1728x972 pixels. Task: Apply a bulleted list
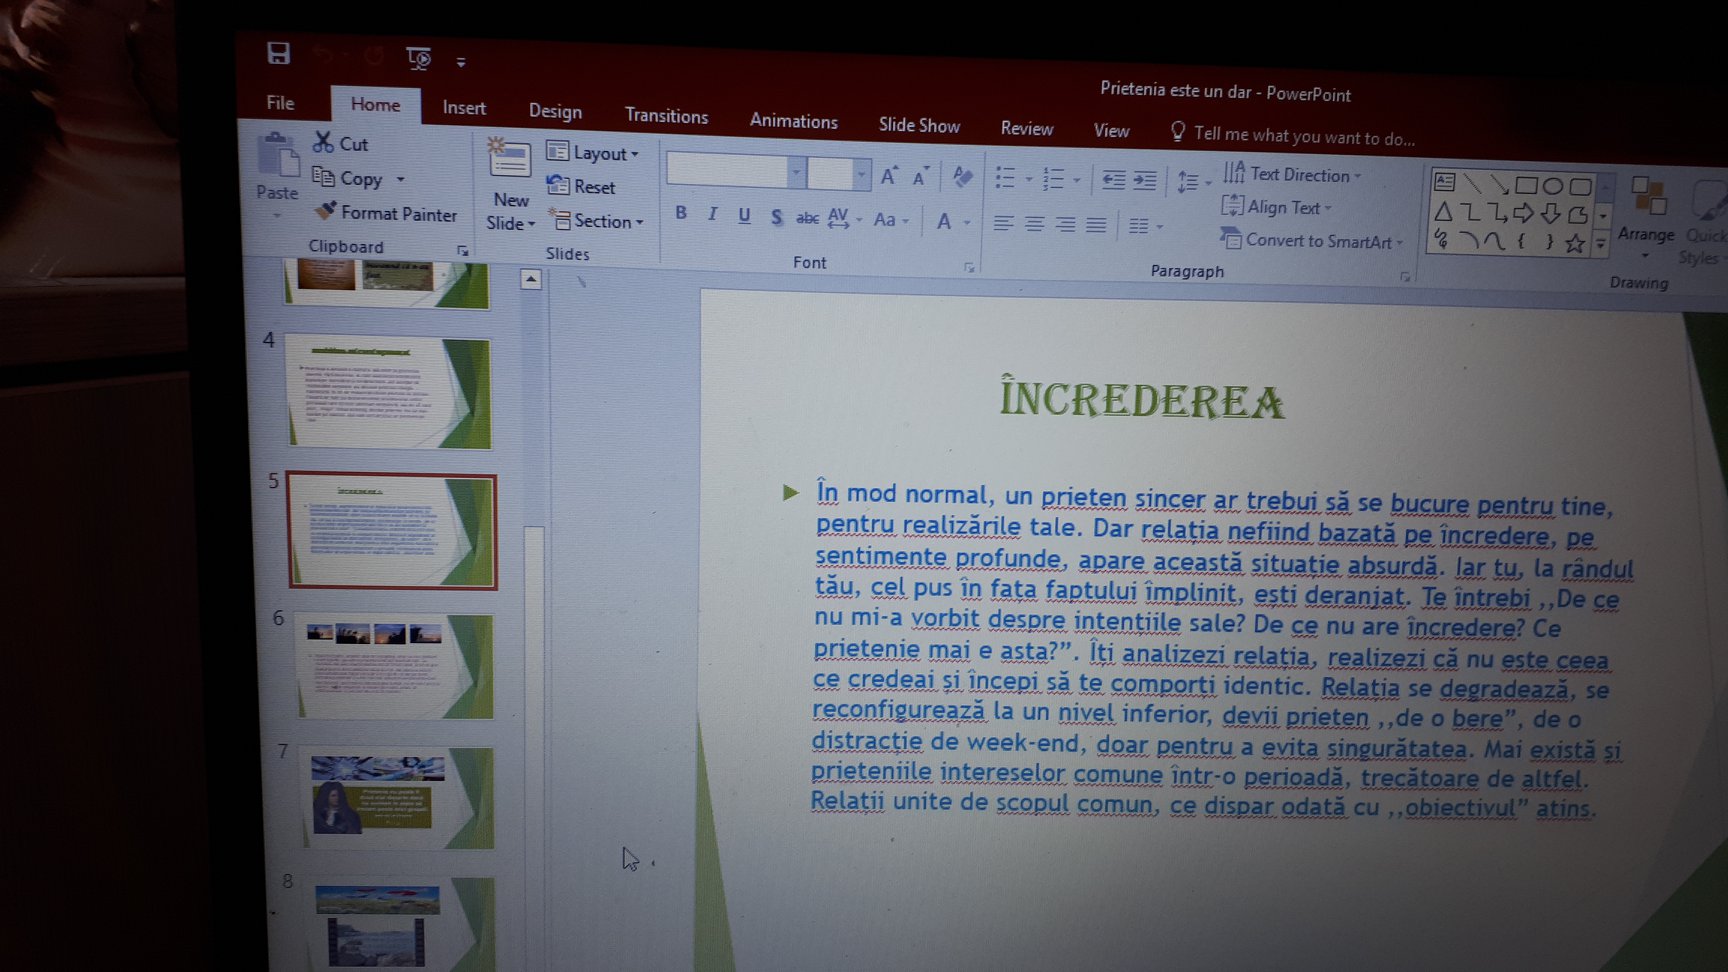pos(1006,178)
